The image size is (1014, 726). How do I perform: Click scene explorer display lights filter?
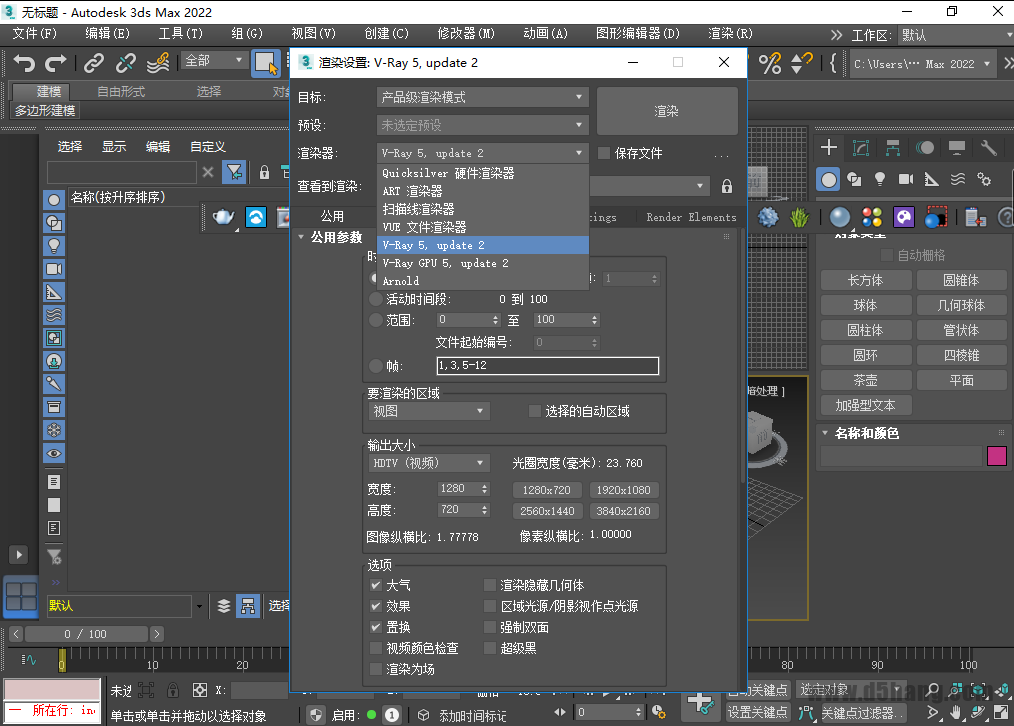point(54,246)
